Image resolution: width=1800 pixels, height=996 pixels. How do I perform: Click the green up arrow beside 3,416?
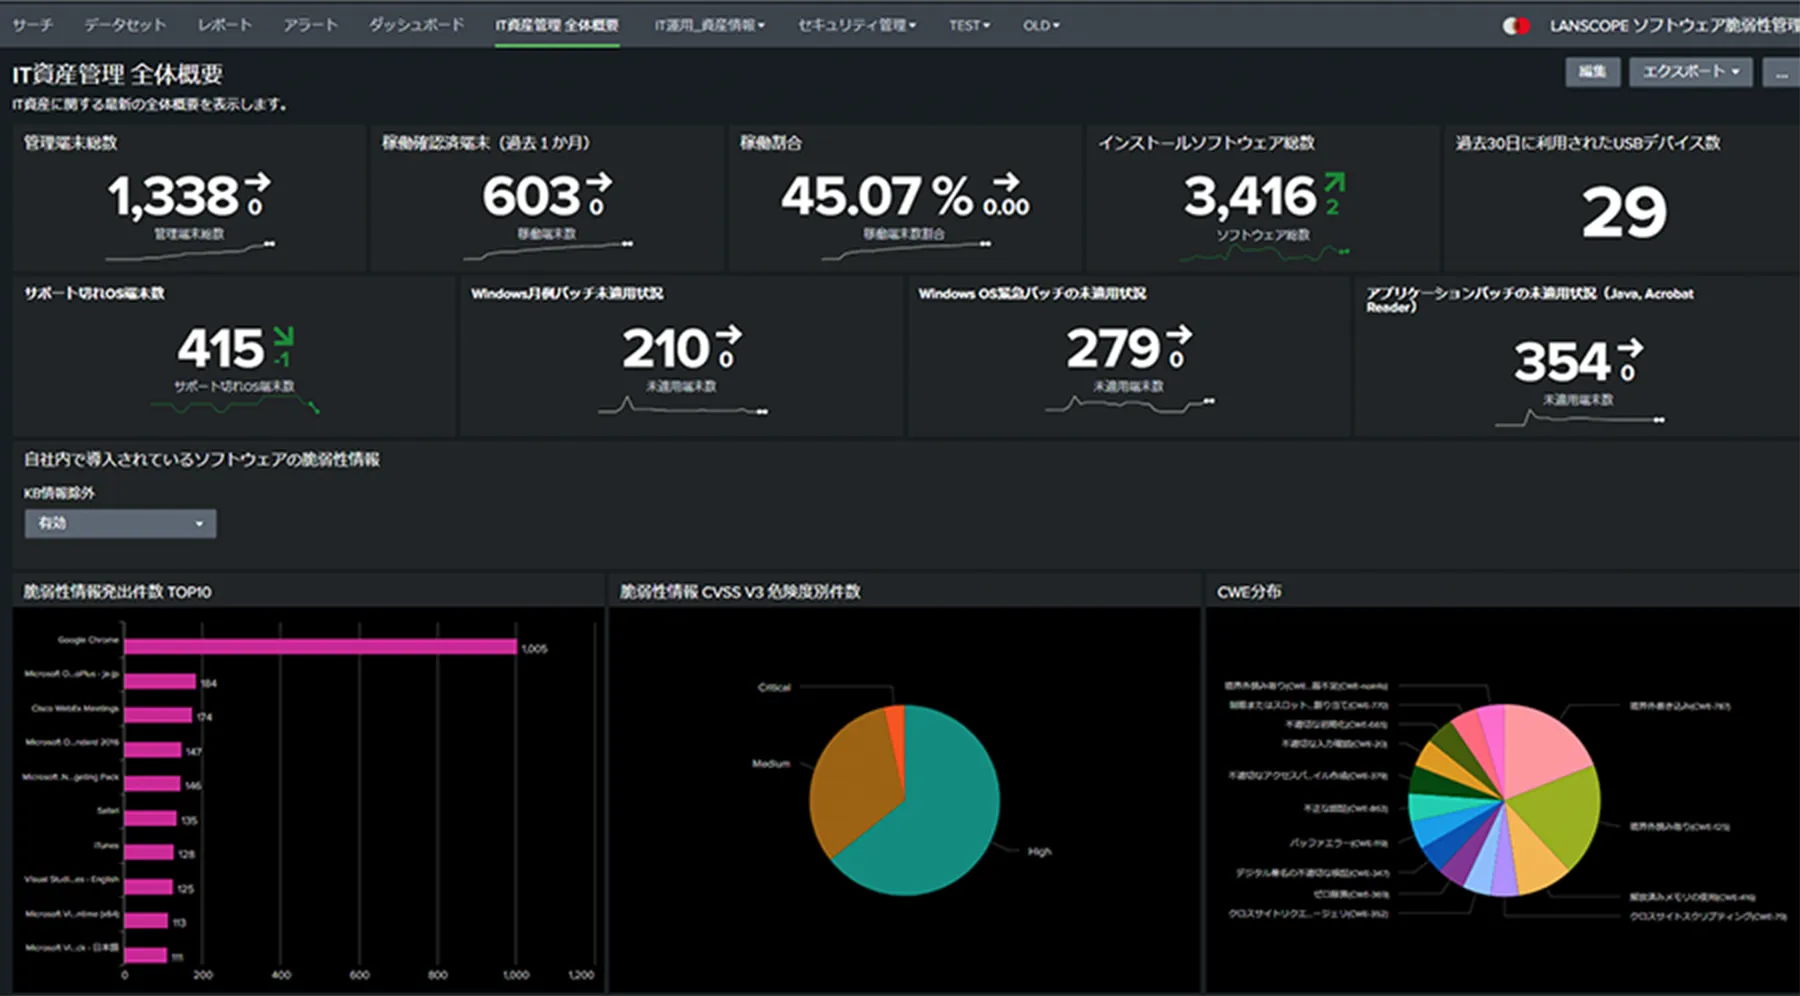click(1334, 182)
